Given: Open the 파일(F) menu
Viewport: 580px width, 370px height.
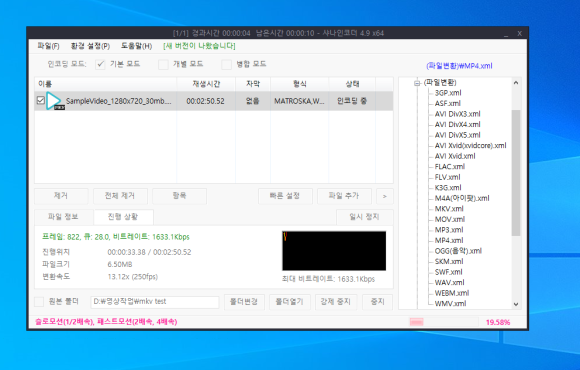Looking at the screenshot, I should pyautogui.click(x=48, y=46).
